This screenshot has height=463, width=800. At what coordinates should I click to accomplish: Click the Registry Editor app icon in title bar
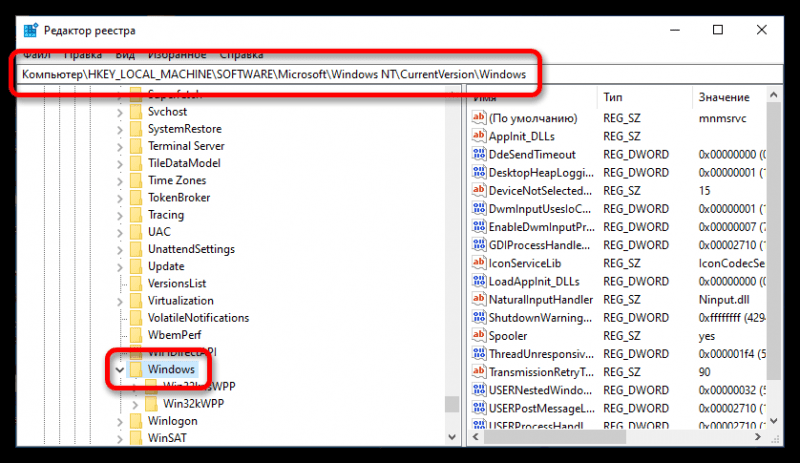click(31, 31)
